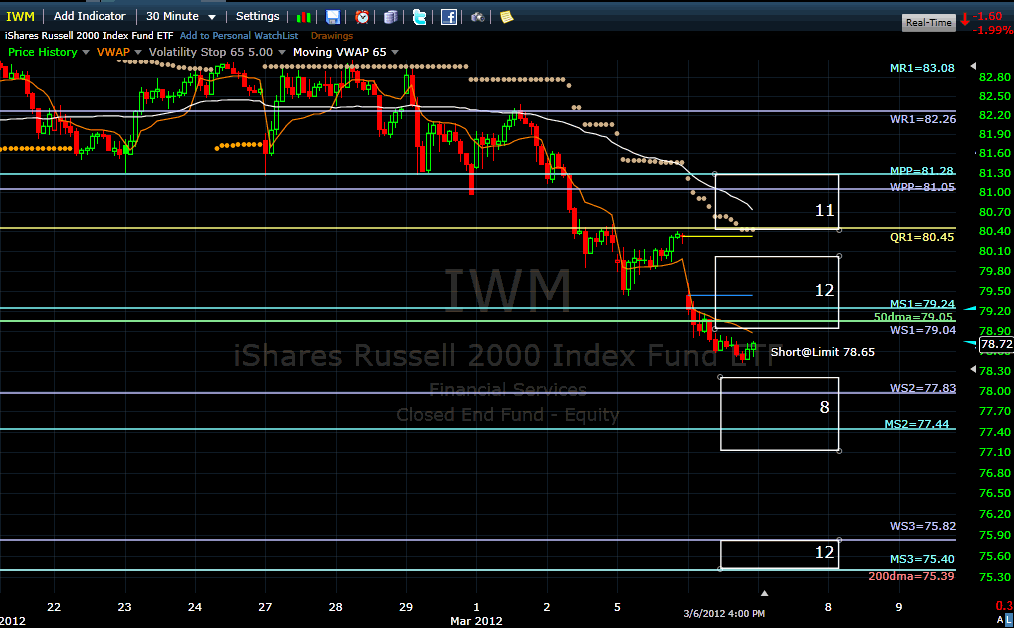Expand the Moving VWAP 65 dropdown arrow

(394, 52)
